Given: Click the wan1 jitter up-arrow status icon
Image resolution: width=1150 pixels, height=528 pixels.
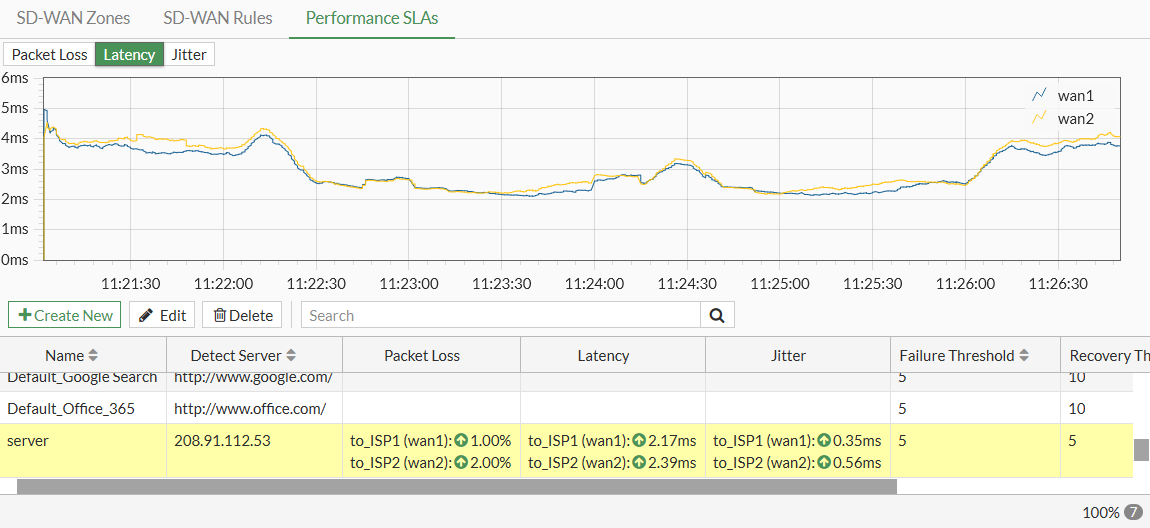Looking at the screenshot, I should [x=824, y=440].
